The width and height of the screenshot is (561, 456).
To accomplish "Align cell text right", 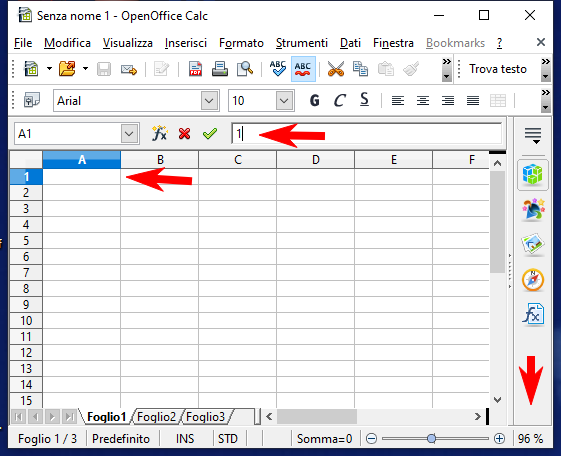I will point(448,100).
